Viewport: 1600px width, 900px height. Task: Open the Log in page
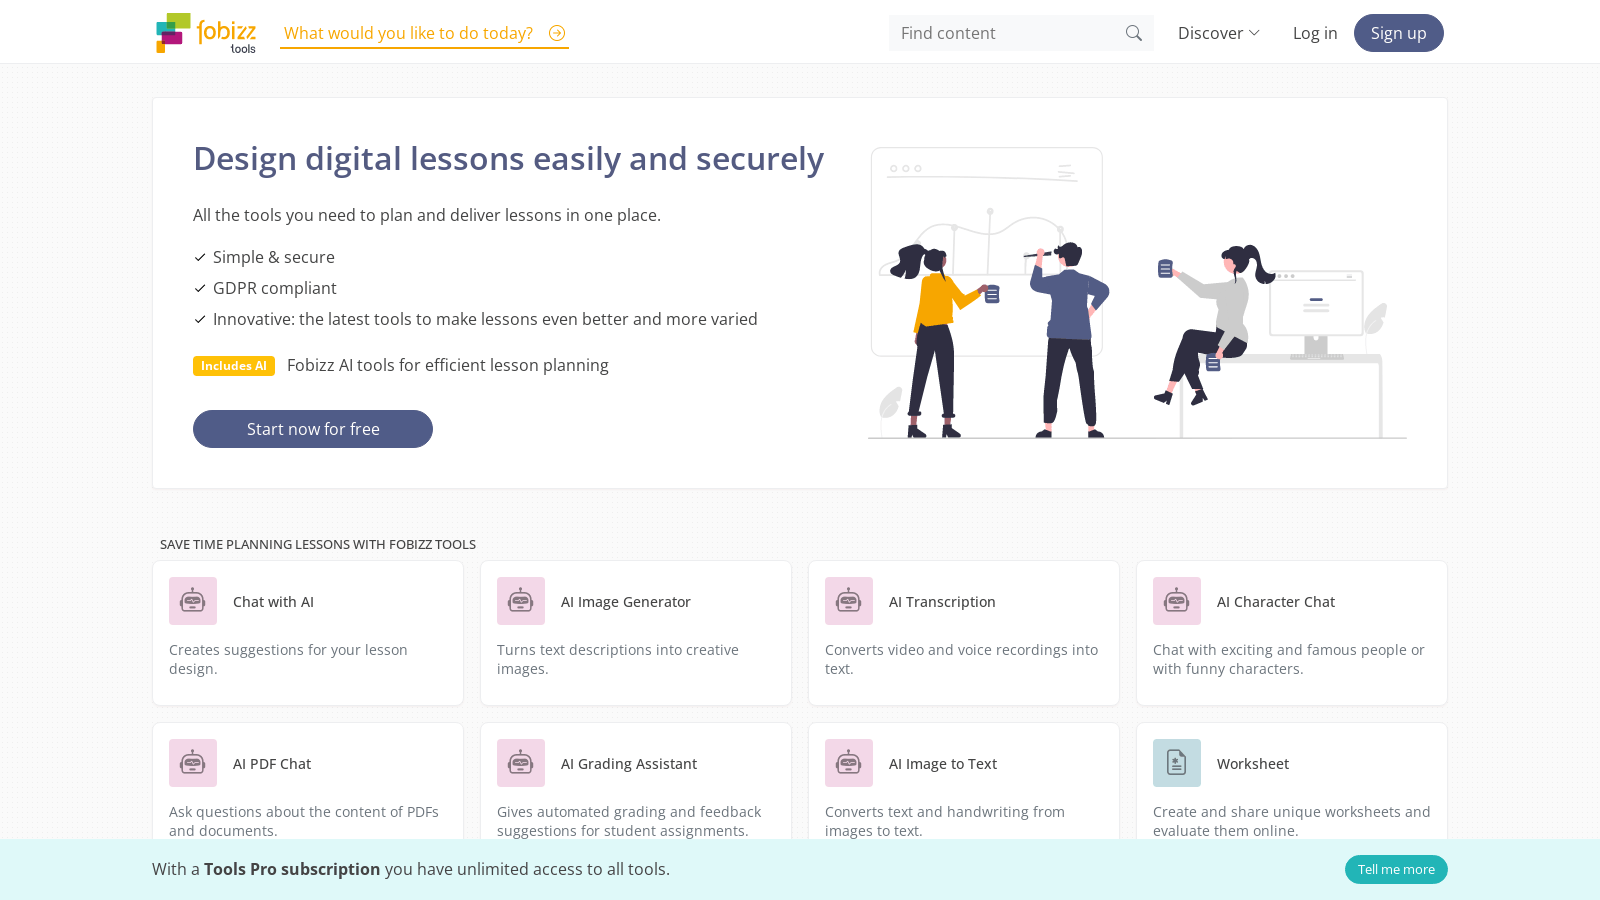1314,33
